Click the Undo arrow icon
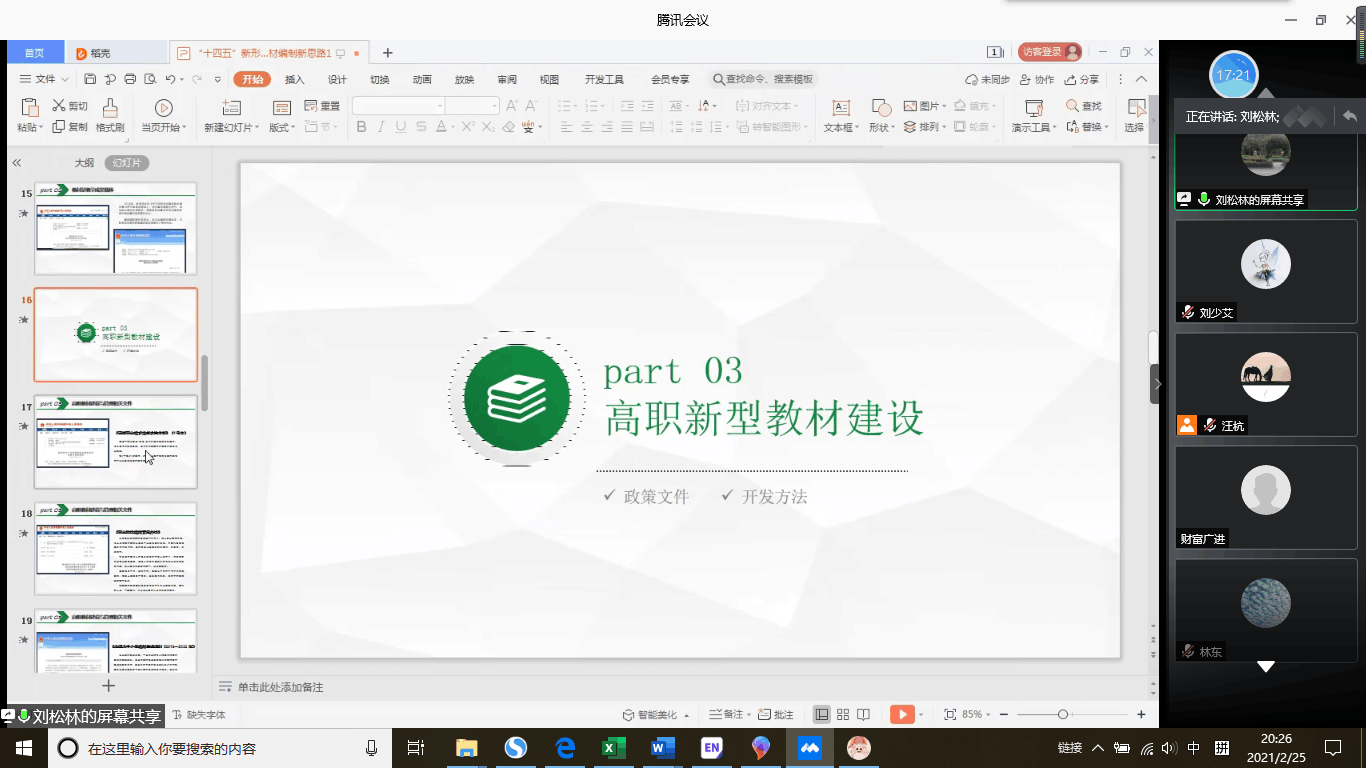 tap(171, 80)
